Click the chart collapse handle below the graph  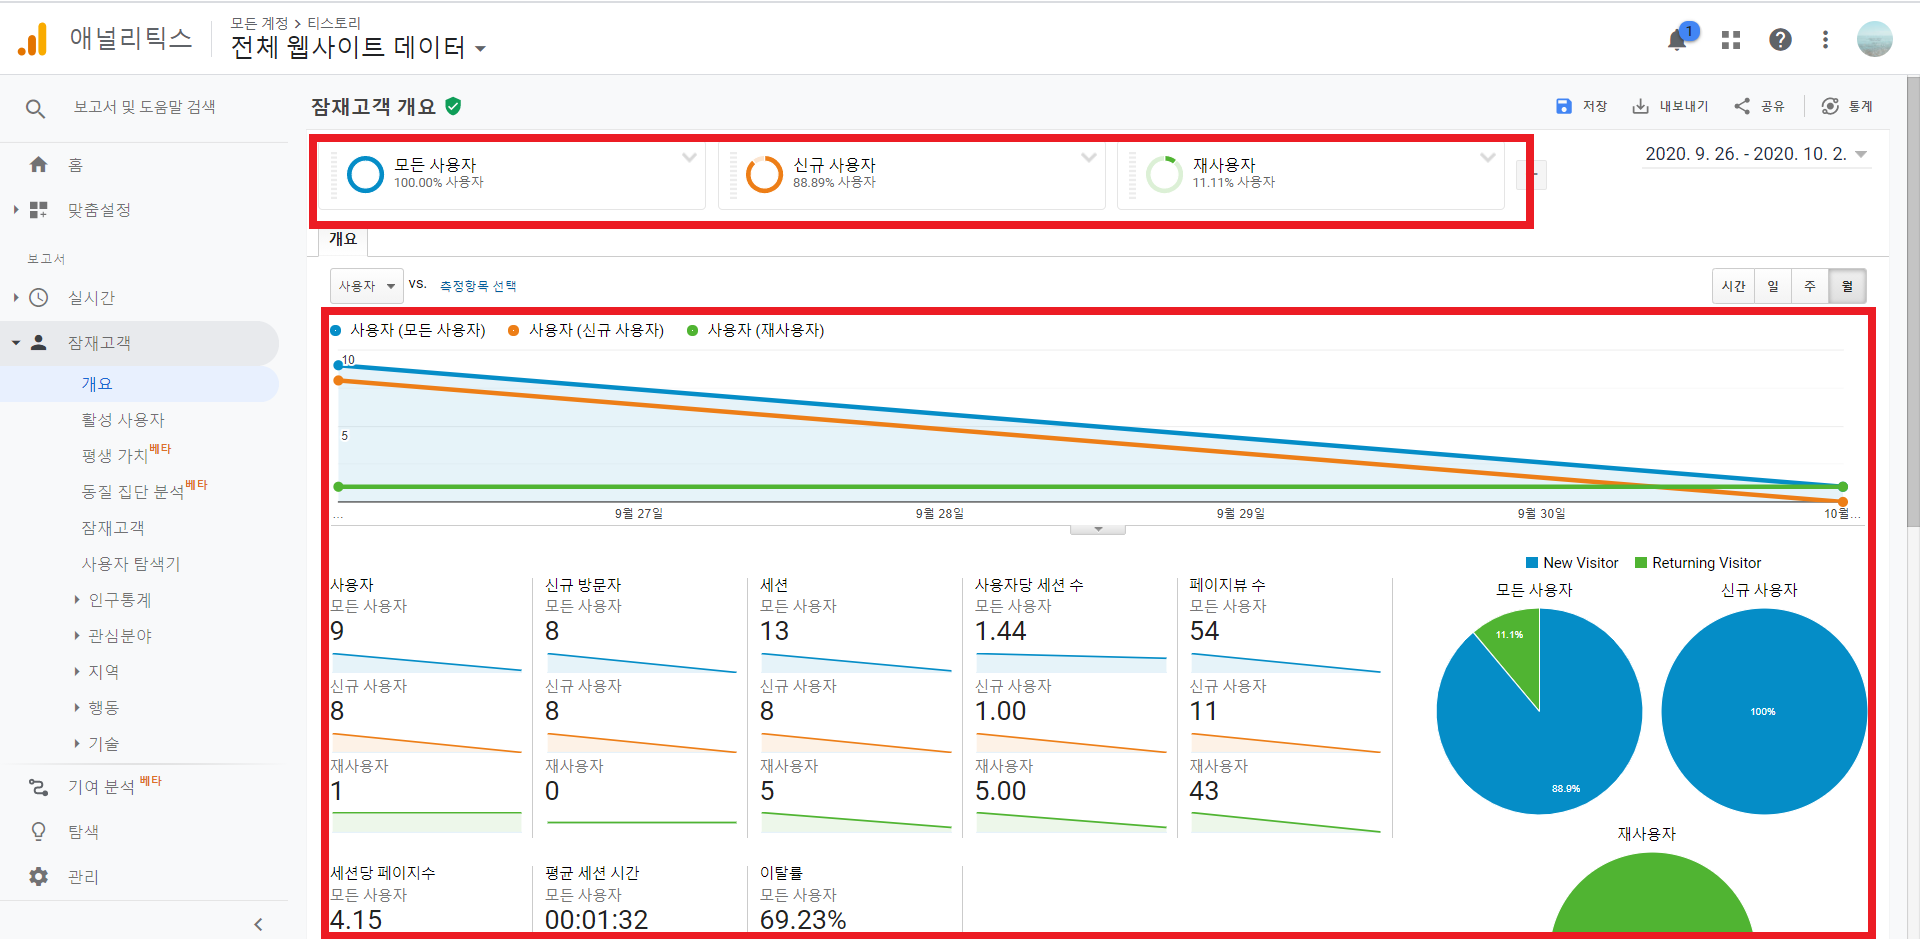tap(1098, 529)
